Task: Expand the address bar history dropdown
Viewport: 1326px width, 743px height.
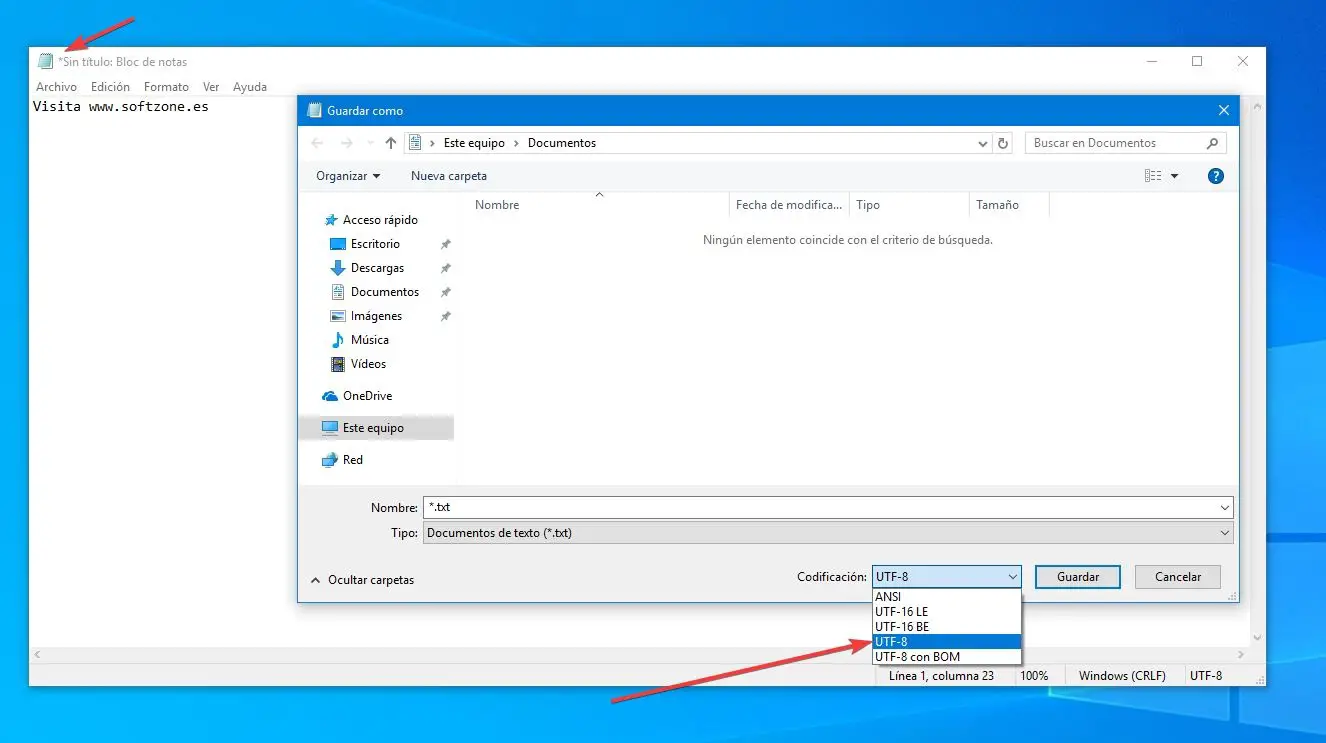Action: (984, 143)
